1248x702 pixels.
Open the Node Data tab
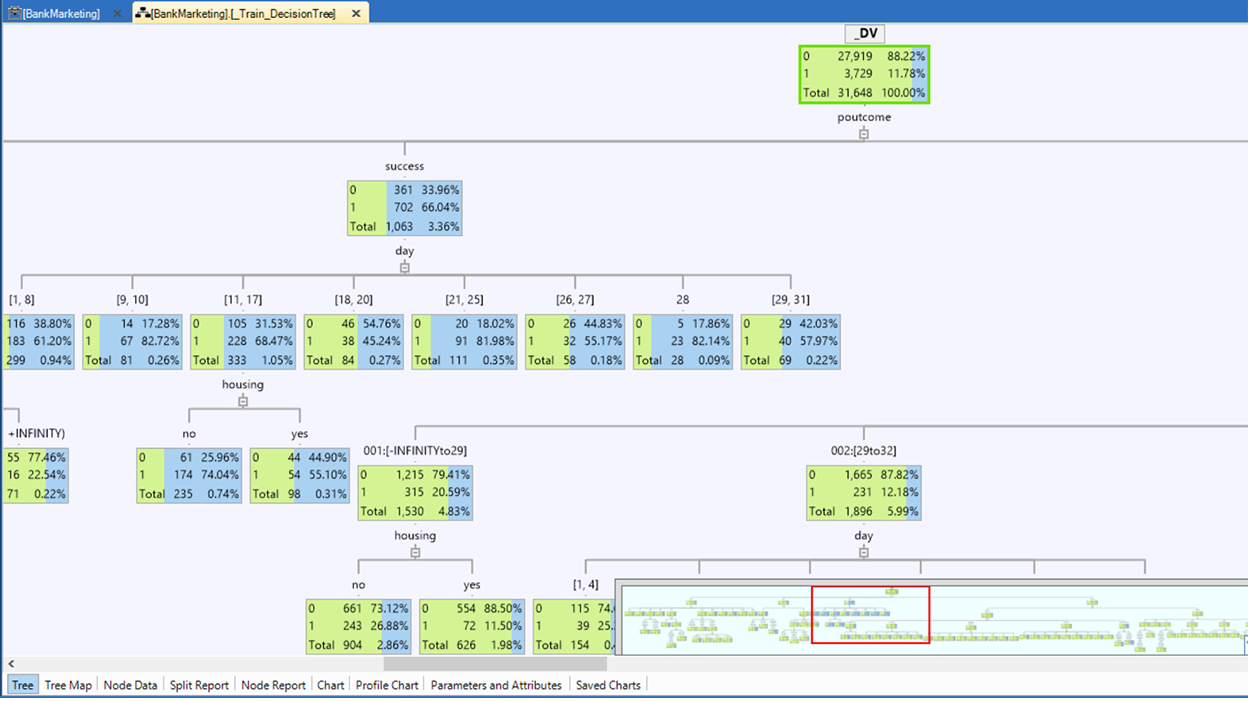coord(130,685)
